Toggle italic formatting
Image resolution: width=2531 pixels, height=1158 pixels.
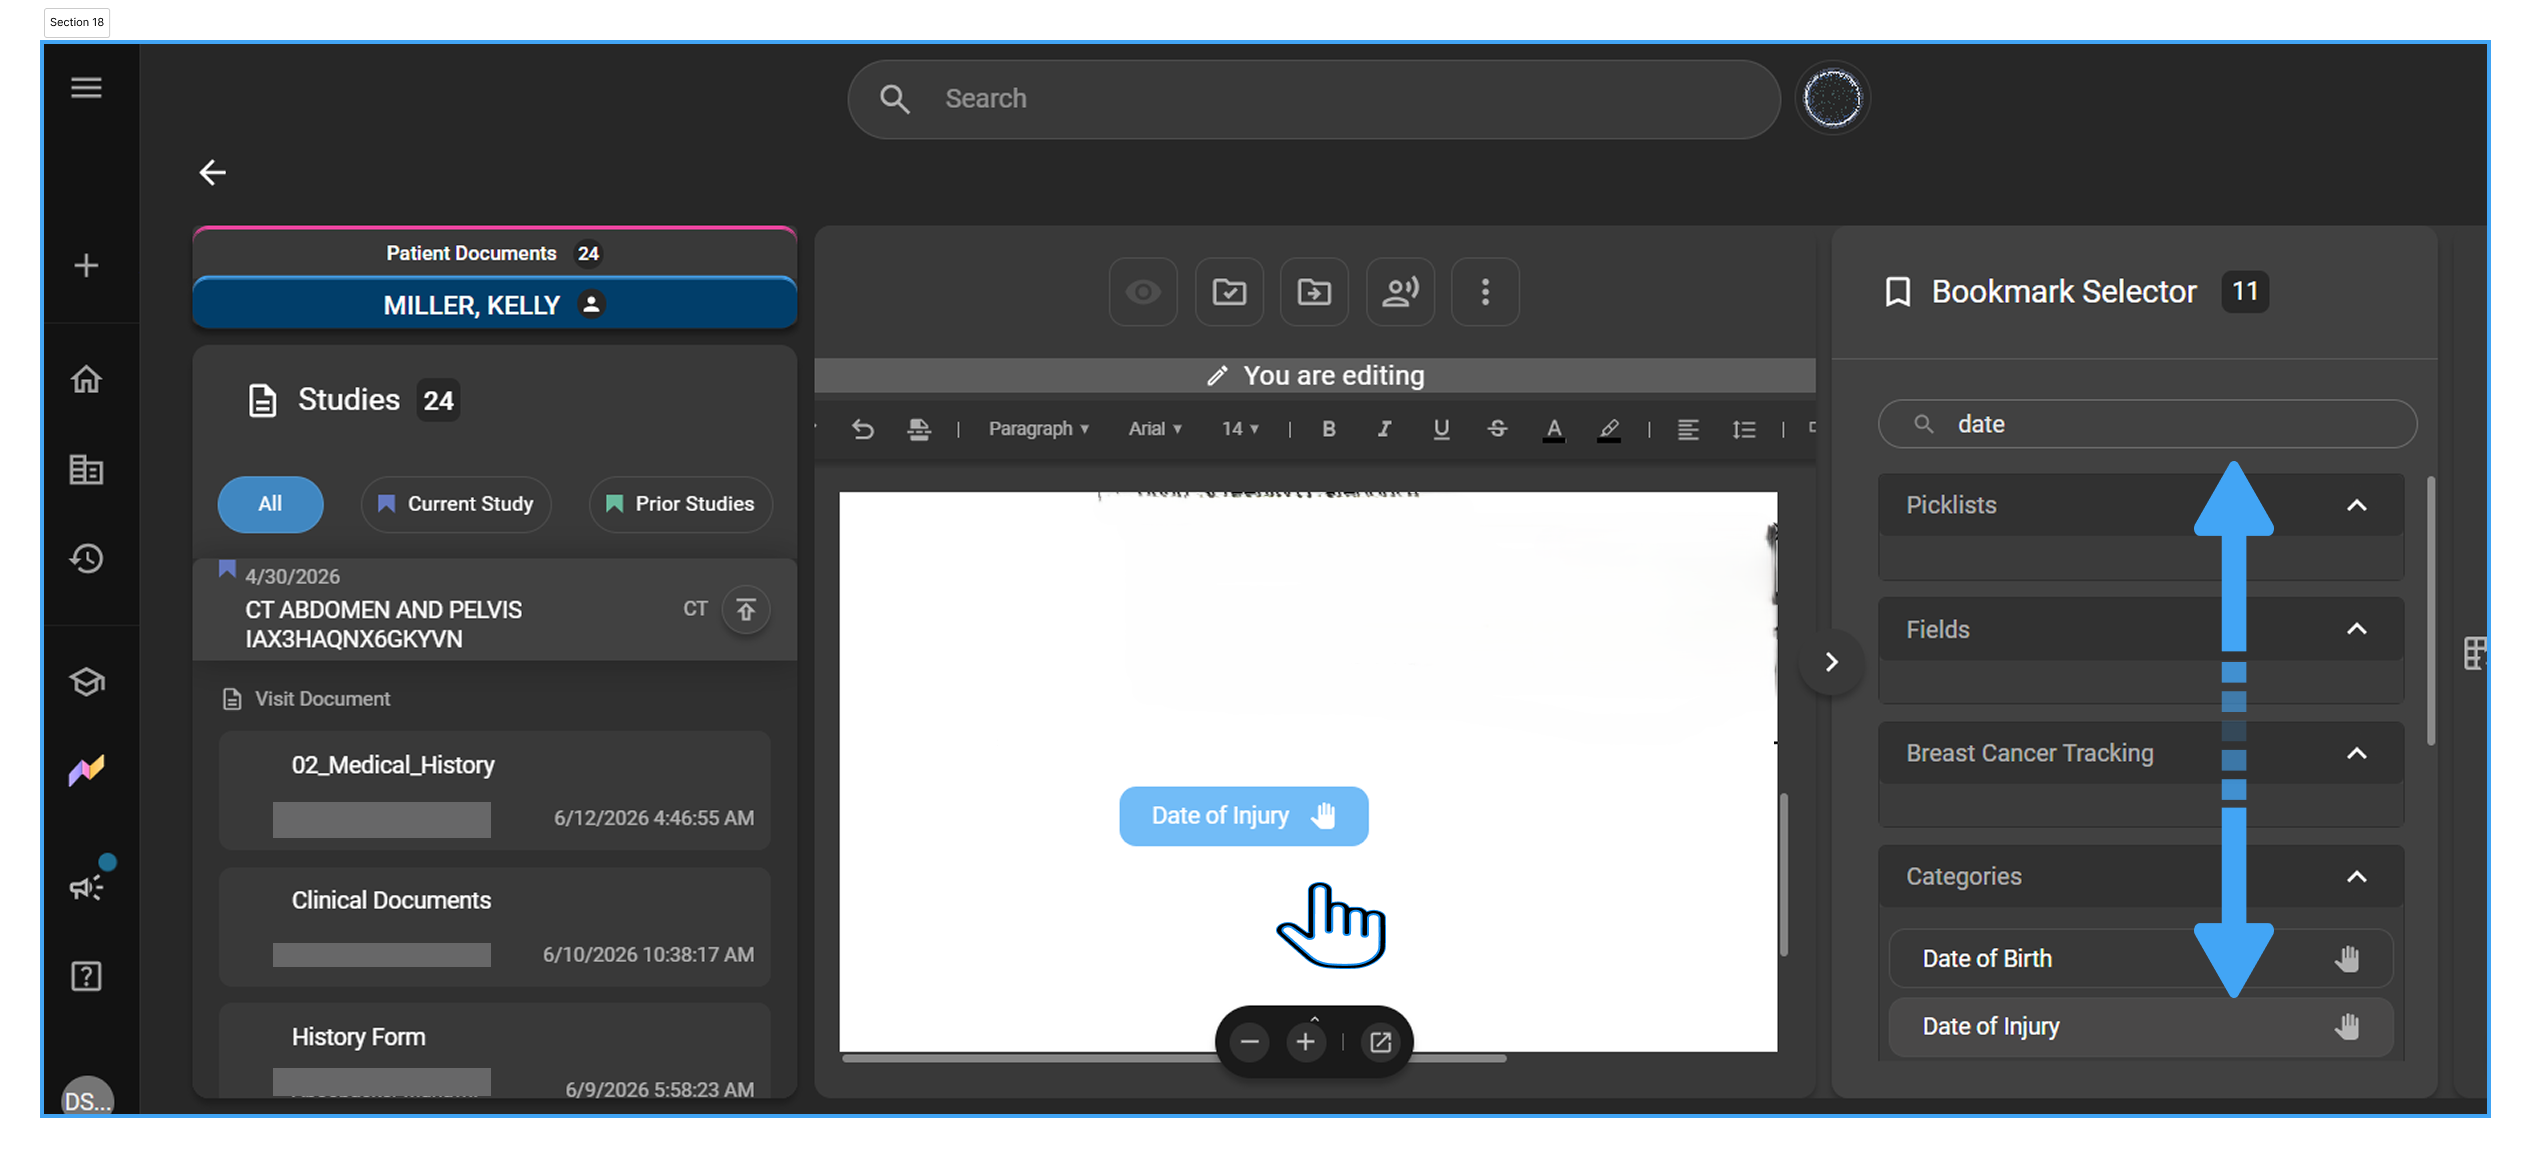(1384, 429)
